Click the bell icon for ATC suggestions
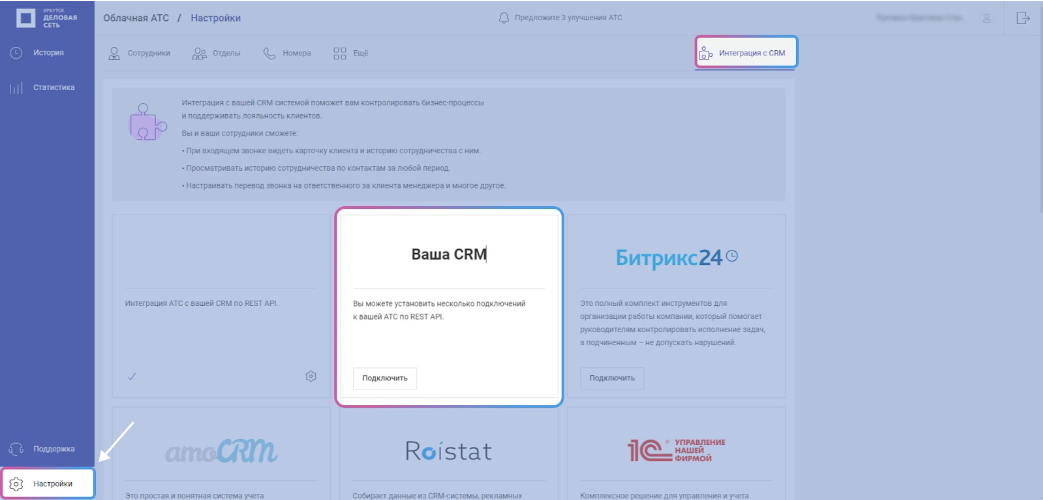Screen dimensions: 1043x500 [503, 18]
